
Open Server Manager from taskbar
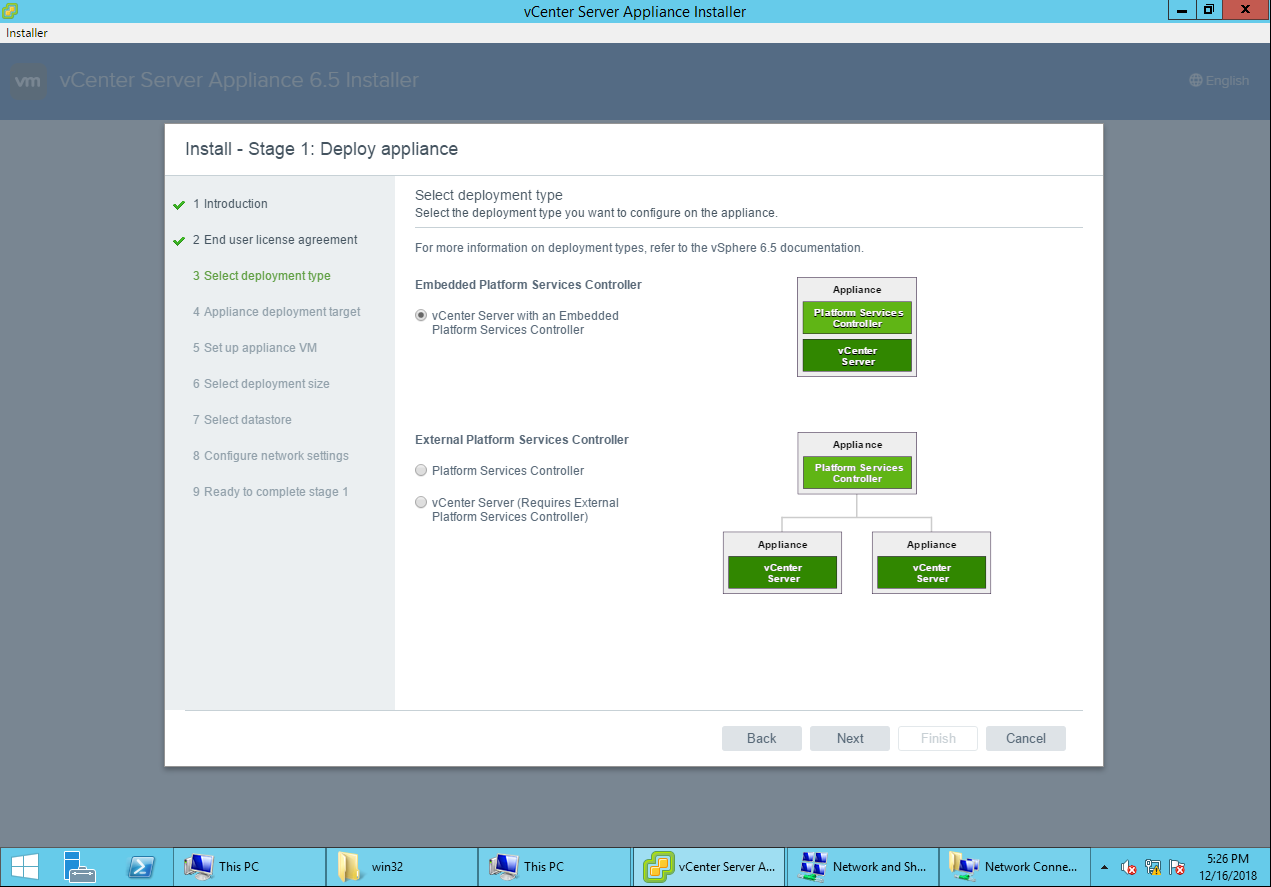coord(79,866)
